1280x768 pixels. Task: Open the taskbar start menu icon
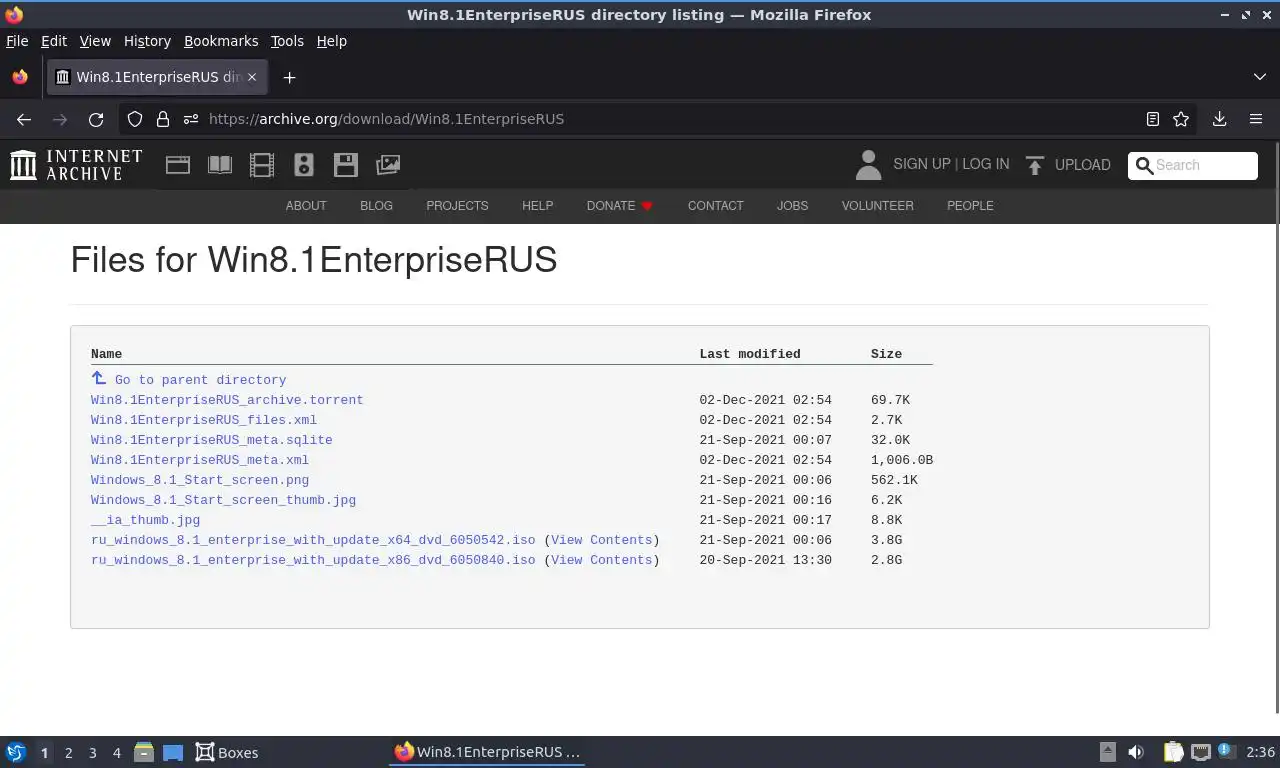coord(15,752)
